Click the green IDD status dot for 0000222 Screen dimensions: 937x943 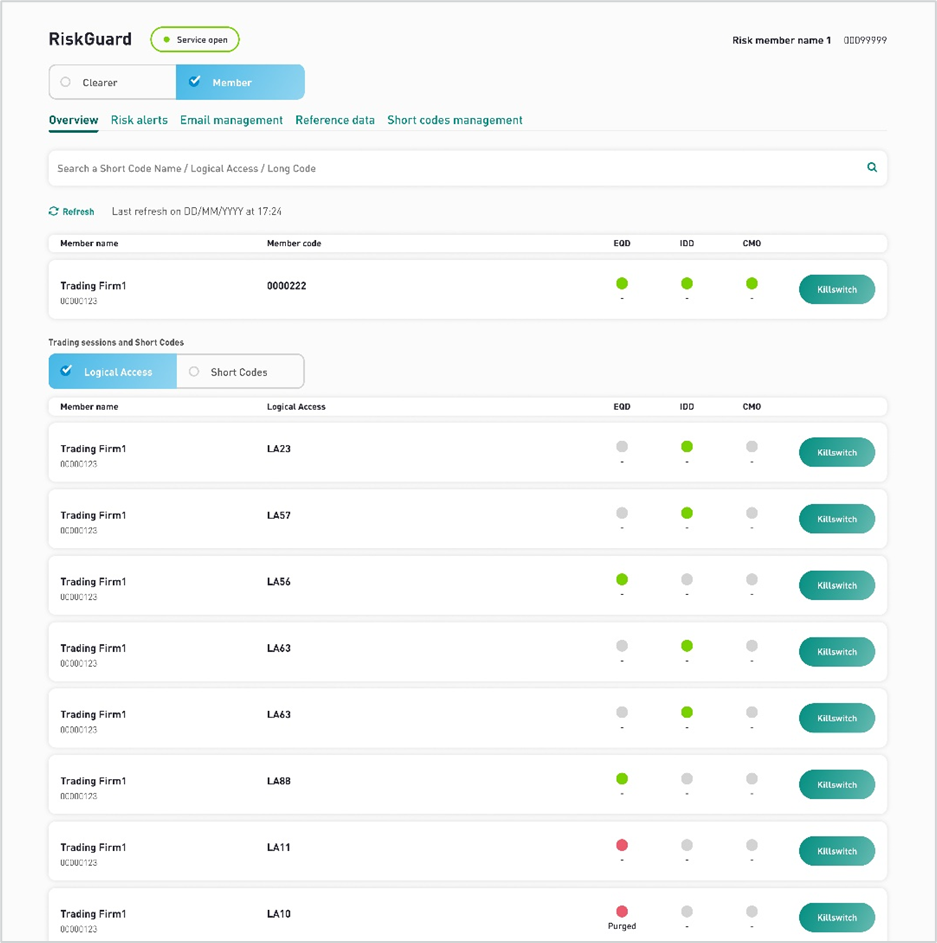point(687,283)
